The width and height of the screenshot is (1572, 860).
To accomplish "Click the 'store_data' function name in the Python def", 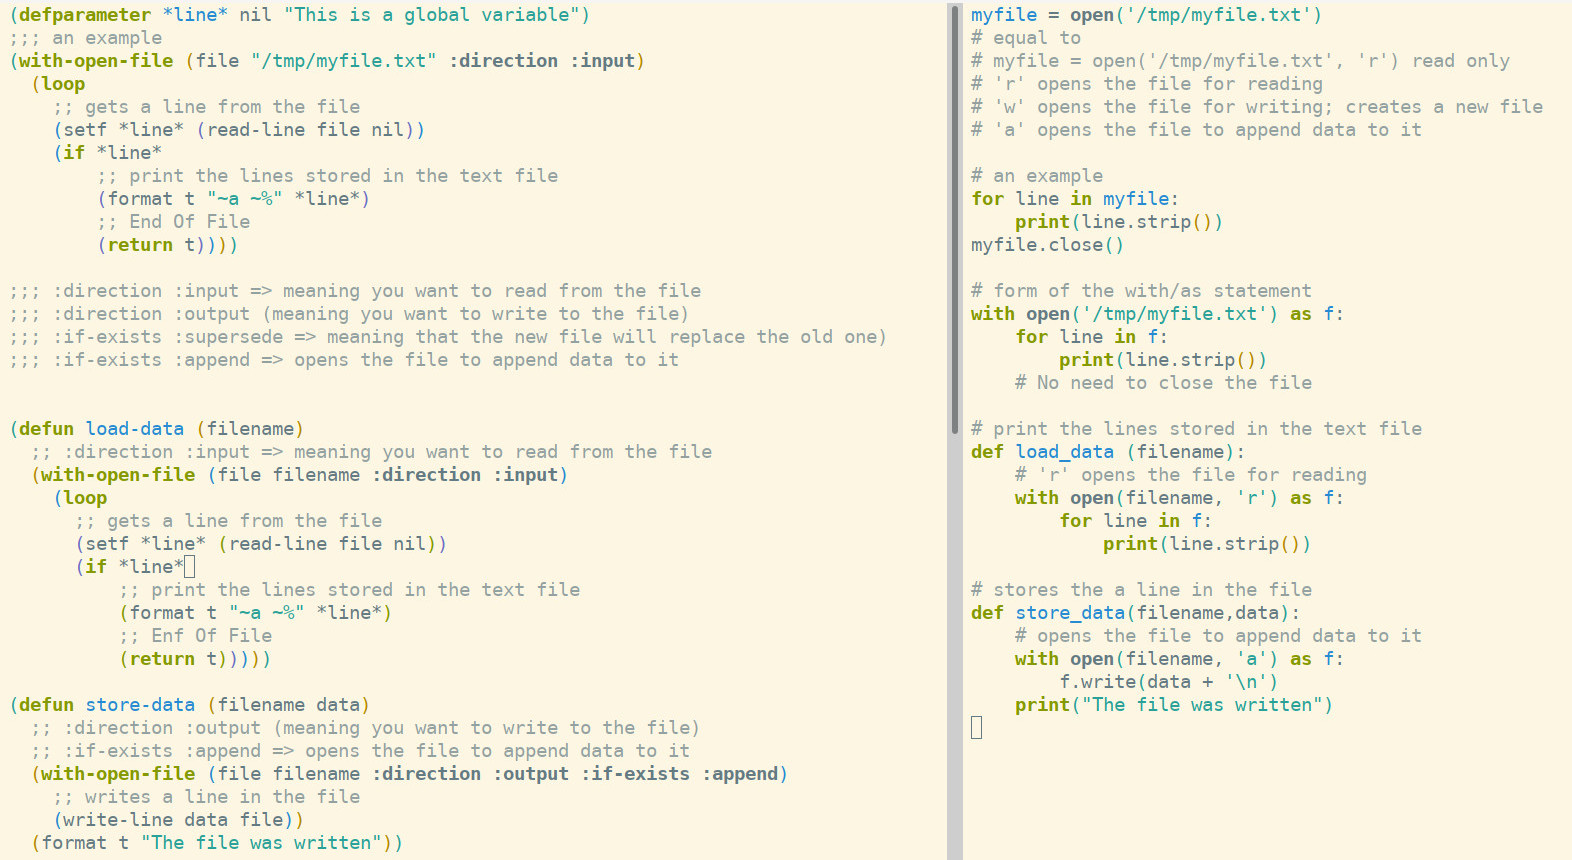I will [x=1070, y=613].
